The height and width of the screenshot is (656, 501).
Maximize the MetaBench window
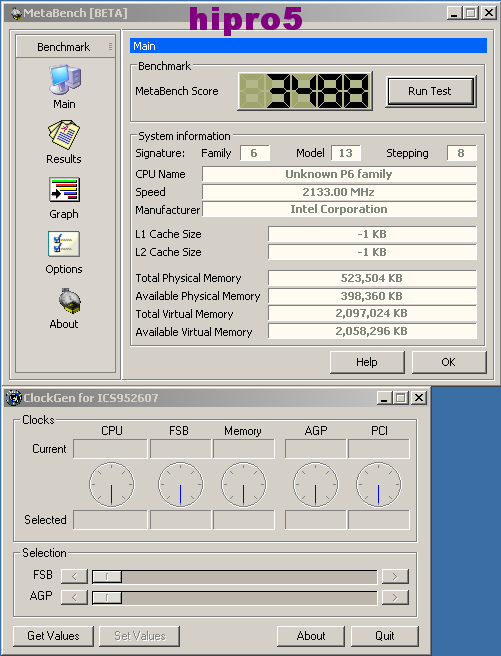point(470,13)
